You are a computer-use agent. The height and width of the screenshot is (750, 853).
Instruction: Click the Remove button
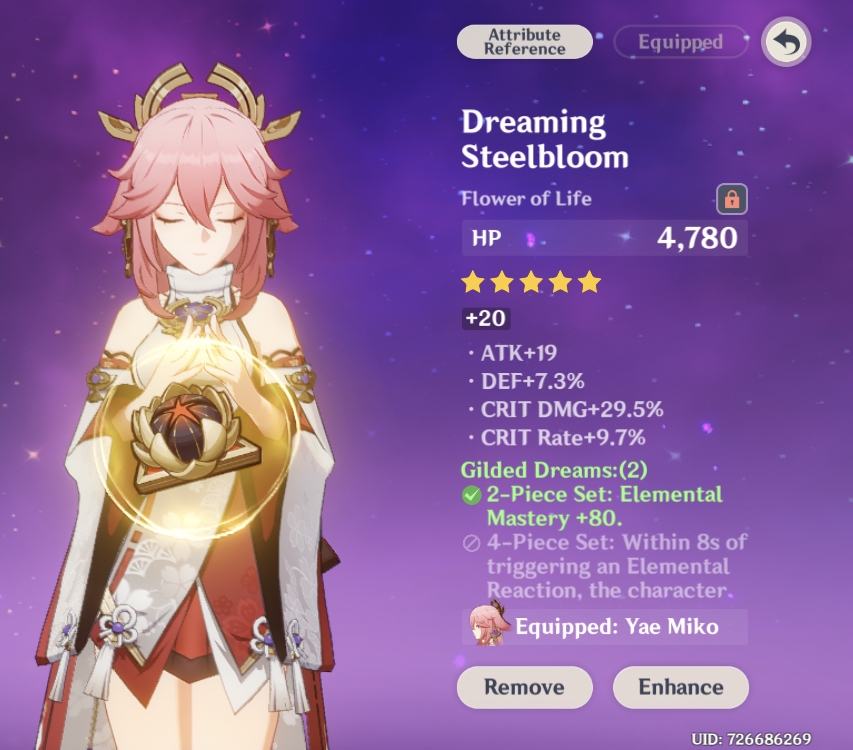point(524,687)
